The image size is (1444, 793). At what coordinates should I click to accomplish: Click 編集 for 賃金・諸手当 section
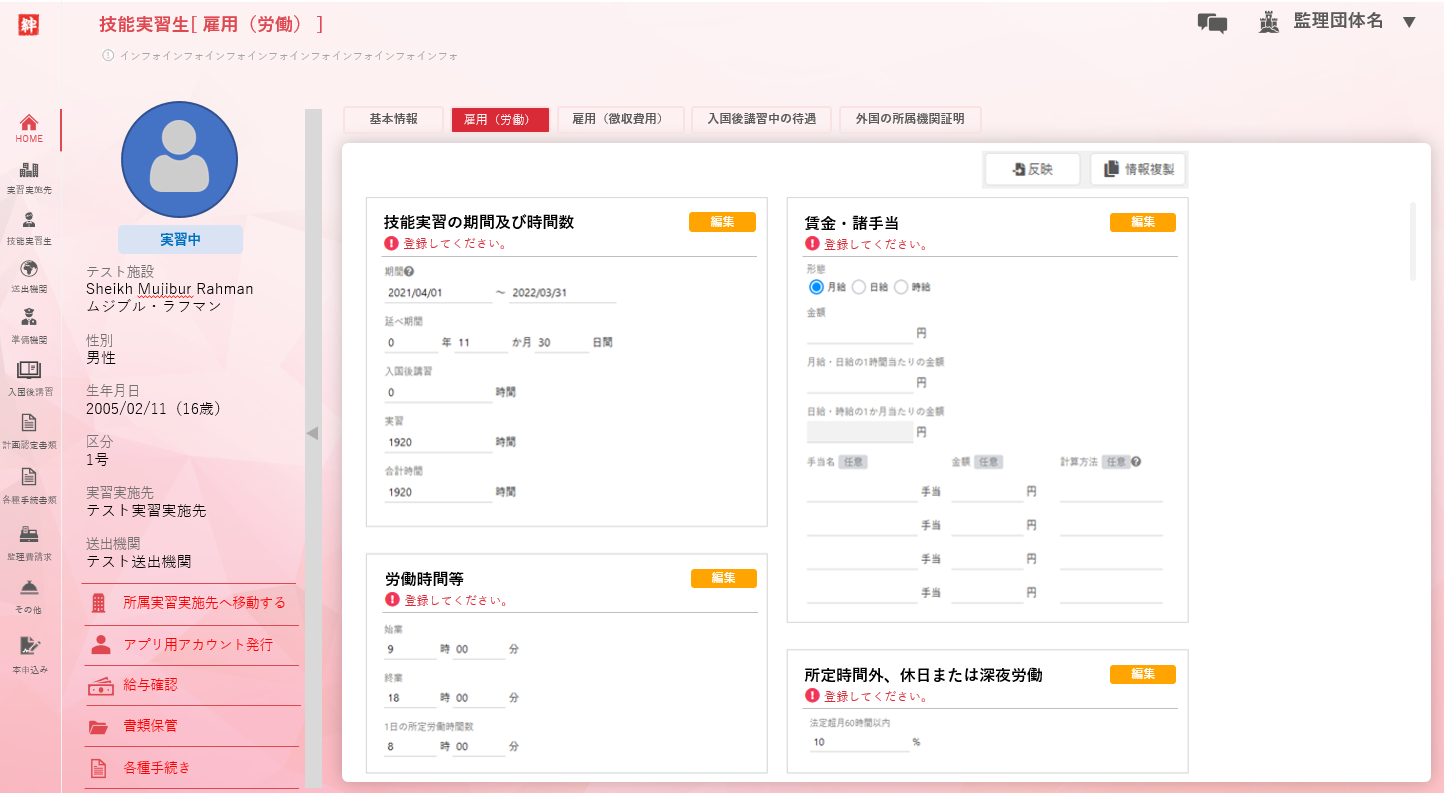click(x=1142, y=222)
